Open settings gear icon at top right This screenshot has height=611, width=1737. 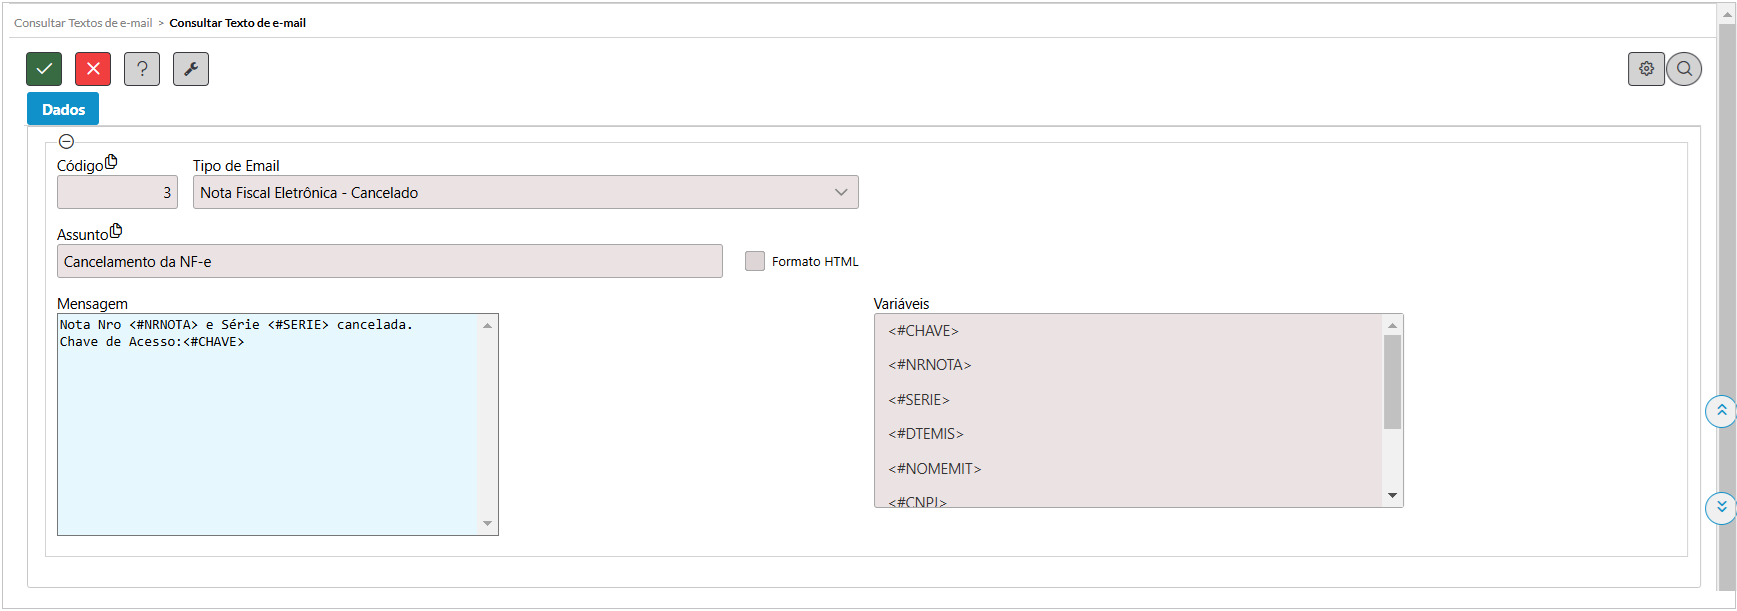[x=1646, y=69]
